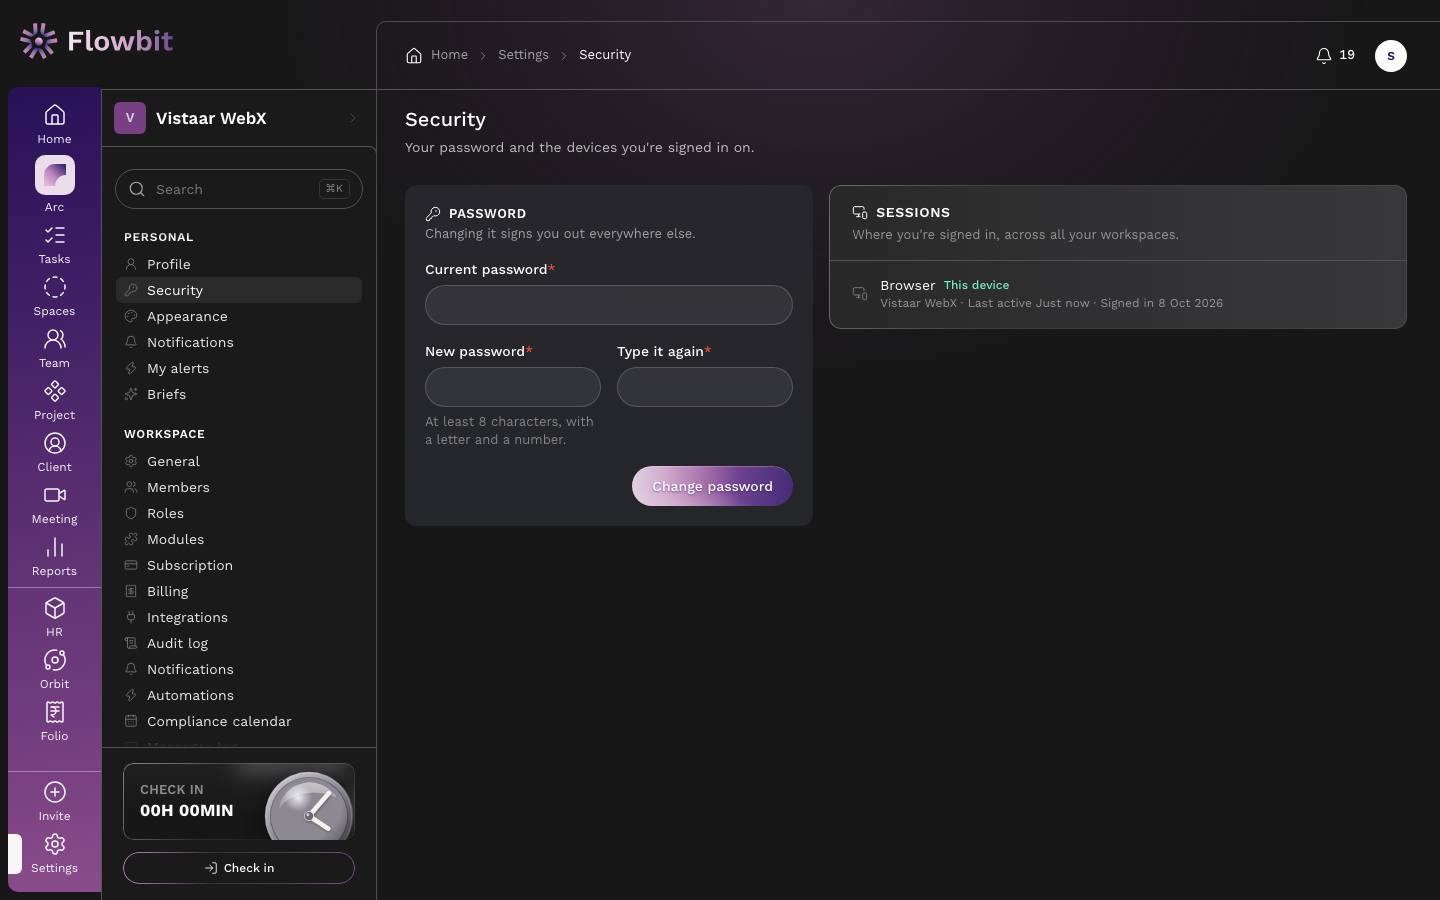Go to Home breadcrumb link
The width and height of the screenshot is (1440, 900).
437,55
